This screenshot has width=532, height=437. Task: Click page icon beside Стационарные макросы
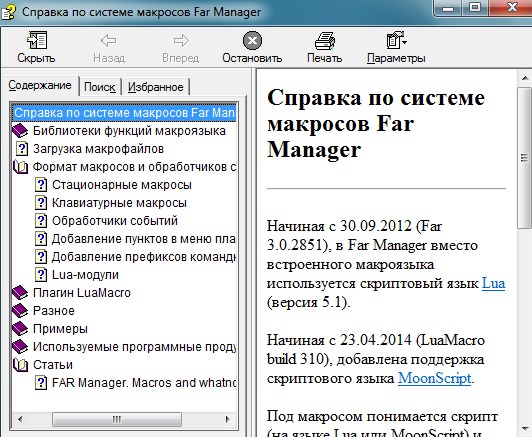click(x=41, y=185)
